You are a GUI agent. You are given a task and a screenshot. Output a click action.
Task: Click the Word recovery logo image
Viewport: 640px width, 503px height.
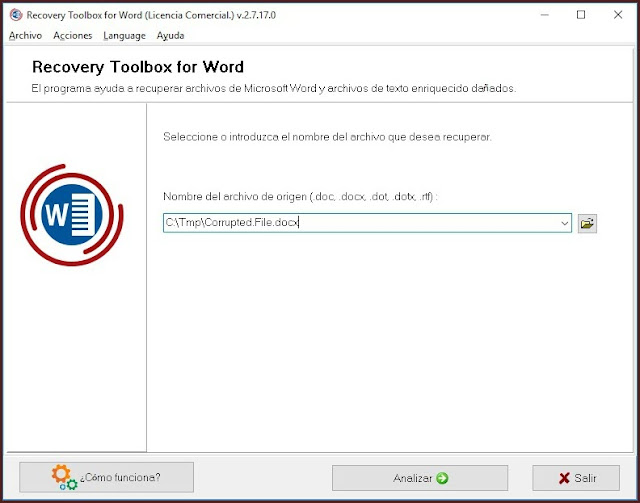tap(72, 215)
